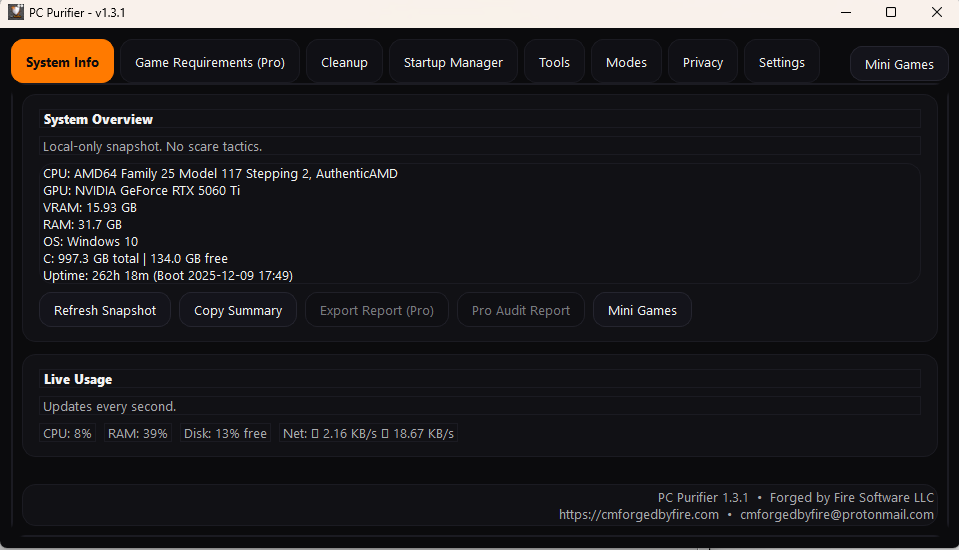Viewport: 959px width, 550px height.
Task: Switch to the Modes tab
Action: [x=626, y=62]
